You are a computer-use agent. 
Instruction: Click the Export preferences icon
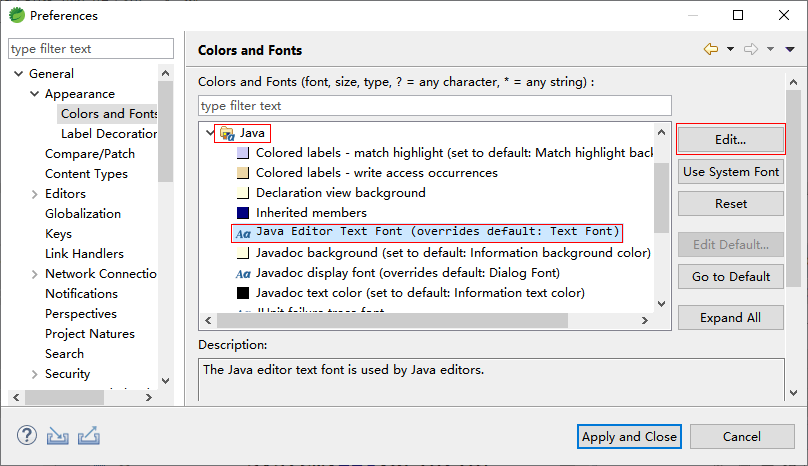pyautogui.click(x=88, y=436)
